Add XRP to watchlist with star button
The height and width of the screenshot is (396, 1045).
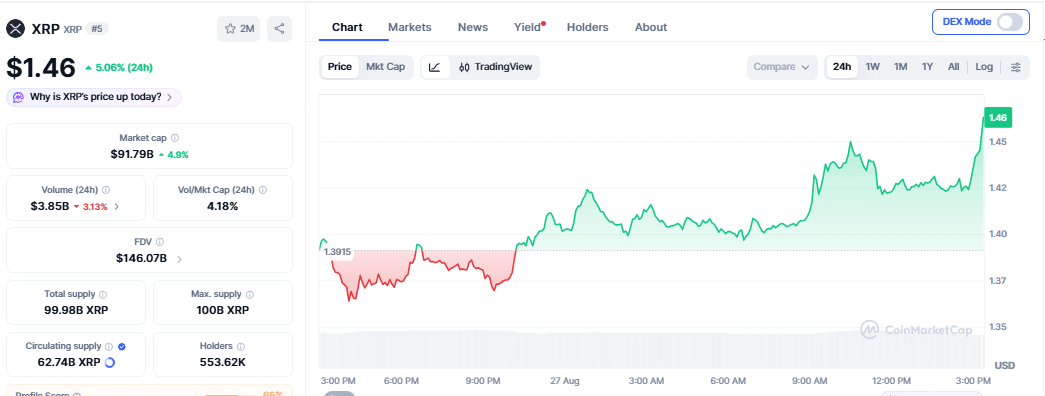[239, 29]
